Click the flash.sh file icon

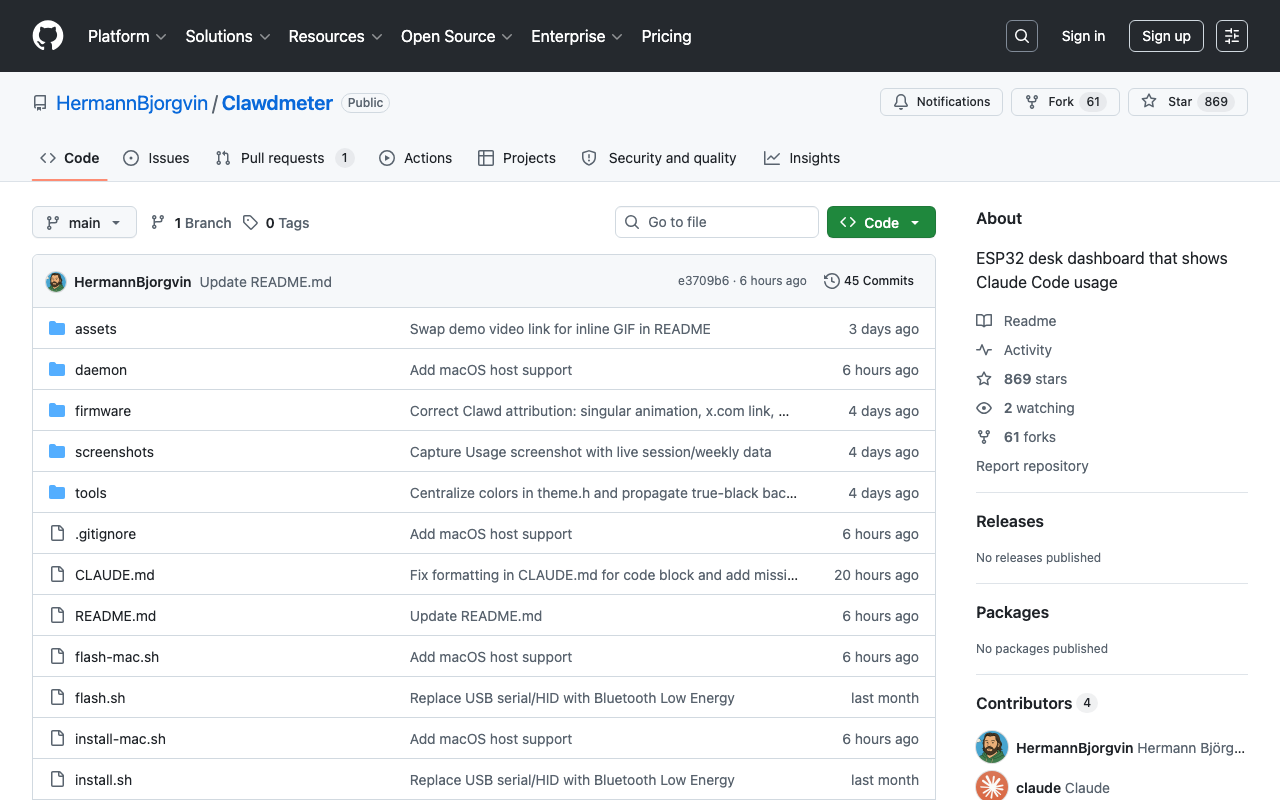(x=57, y=698)
